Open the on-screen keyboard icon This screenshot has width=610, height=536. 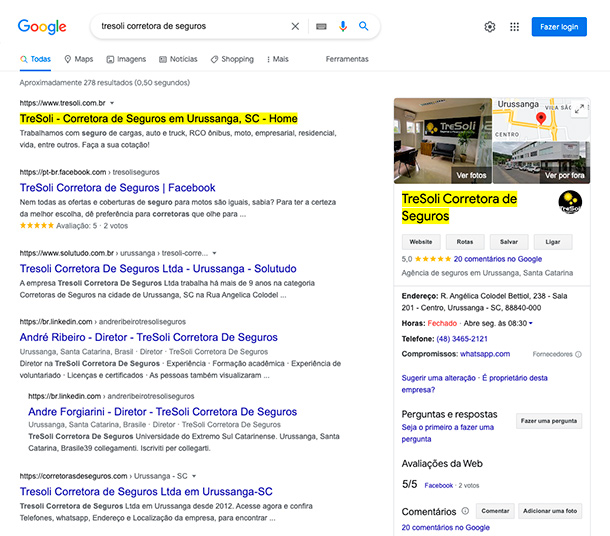point(321,26)
